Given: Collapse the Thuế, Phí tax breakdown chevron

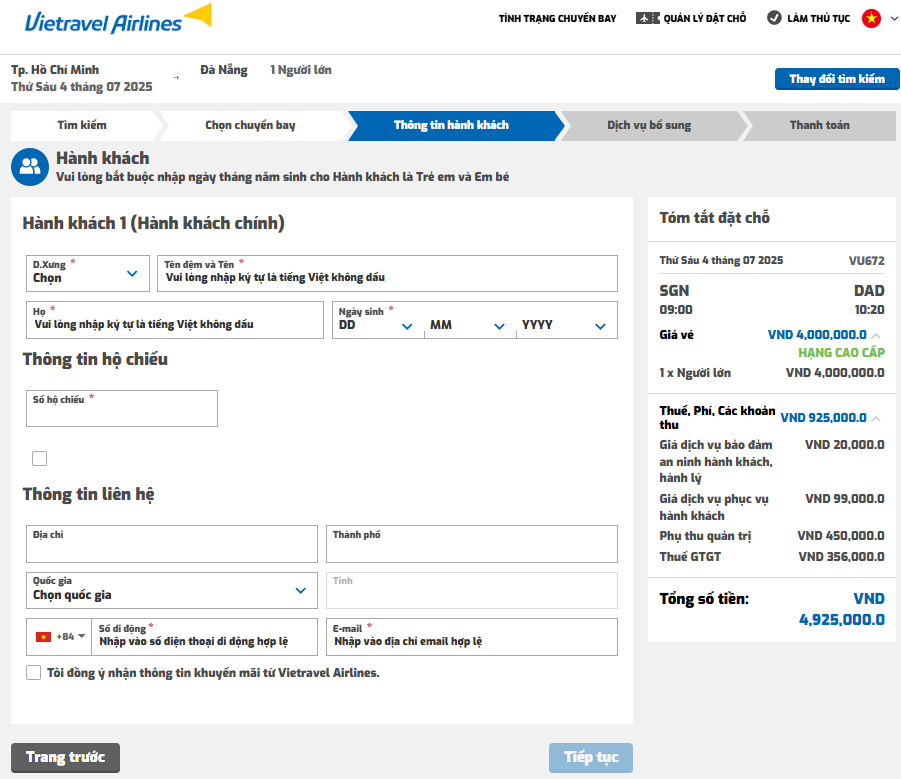Looking at the screenshot, I should pyautogui.click(x=876, y=418).
